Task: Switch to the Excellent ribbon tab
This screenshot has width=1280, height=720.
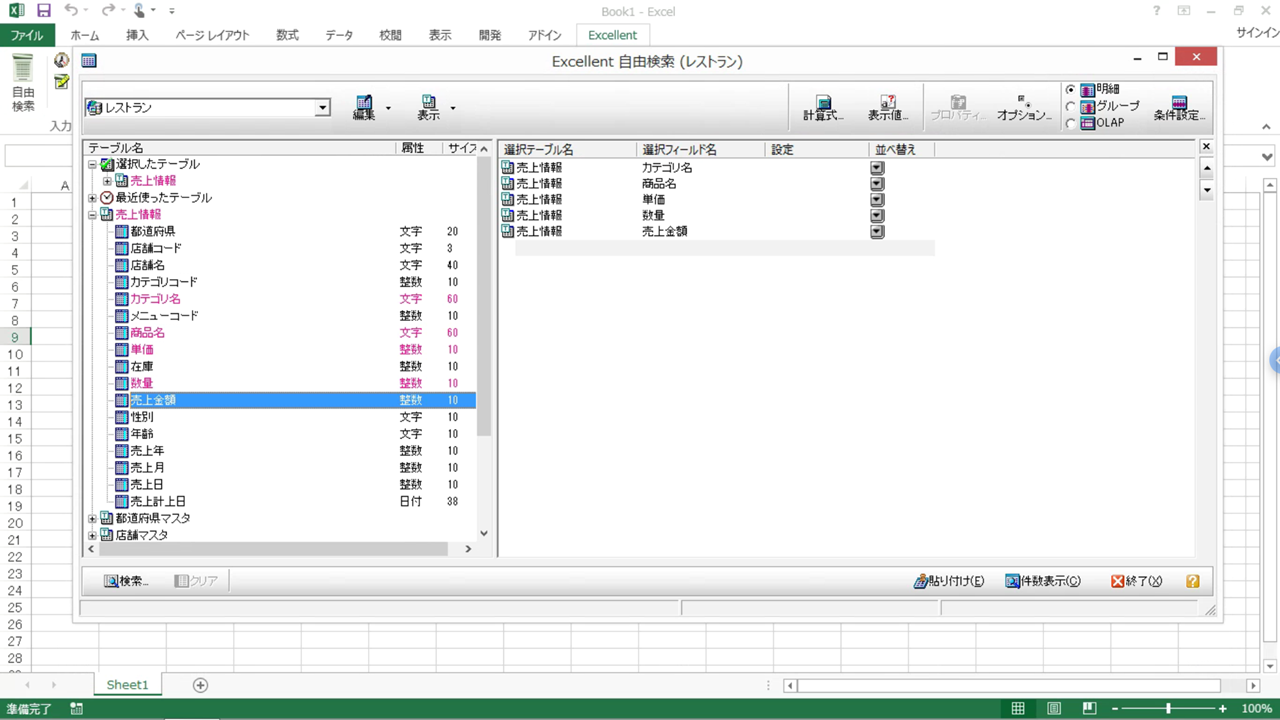Action: tap(612, 35)
